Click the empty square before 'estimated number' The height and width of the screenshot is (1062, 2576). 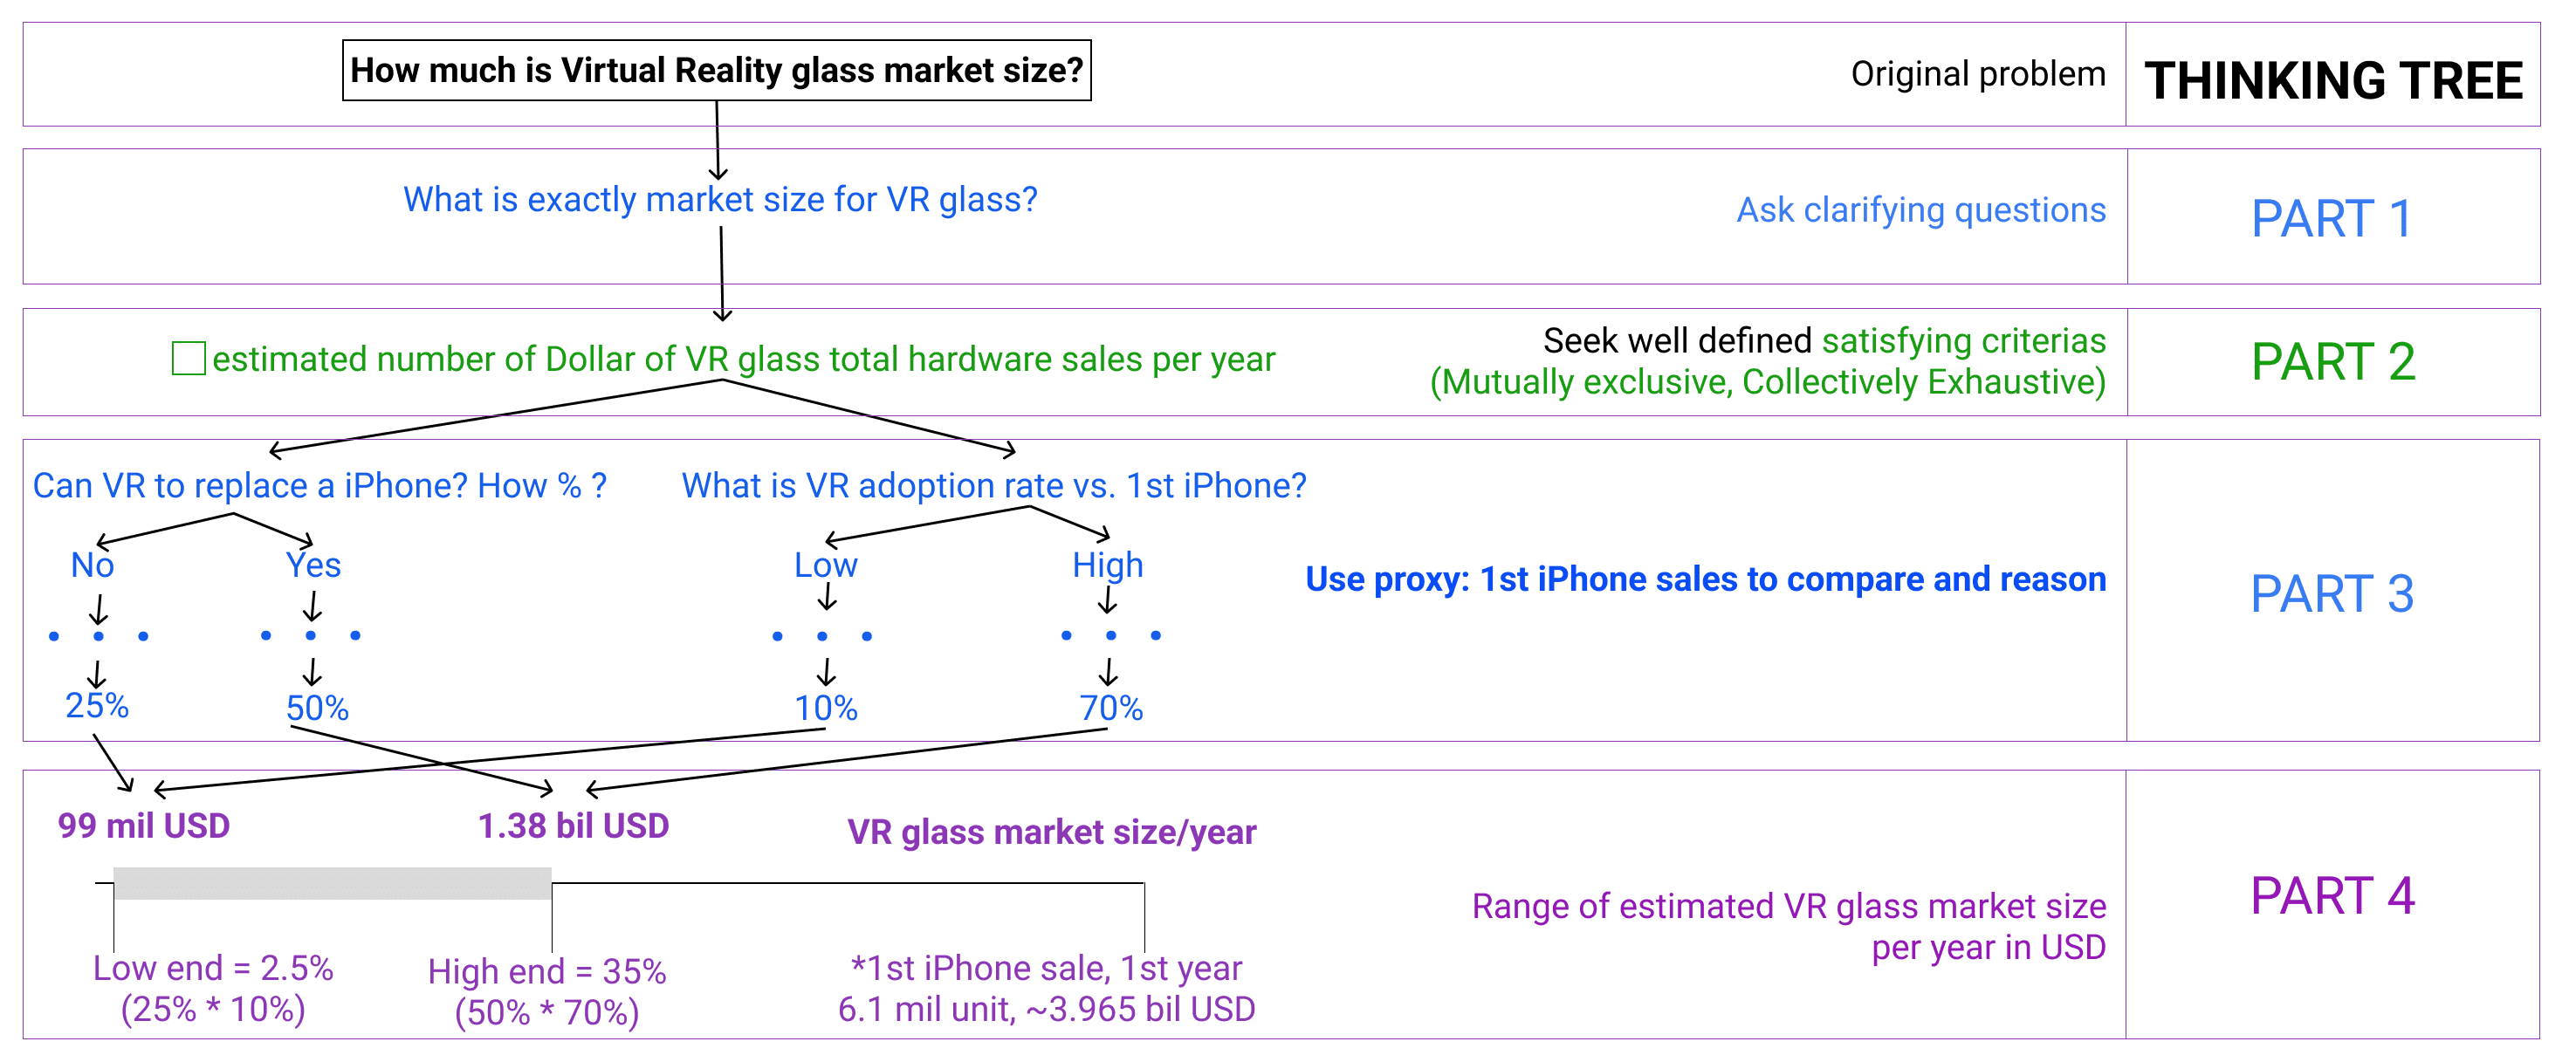[x=188, y=358]
